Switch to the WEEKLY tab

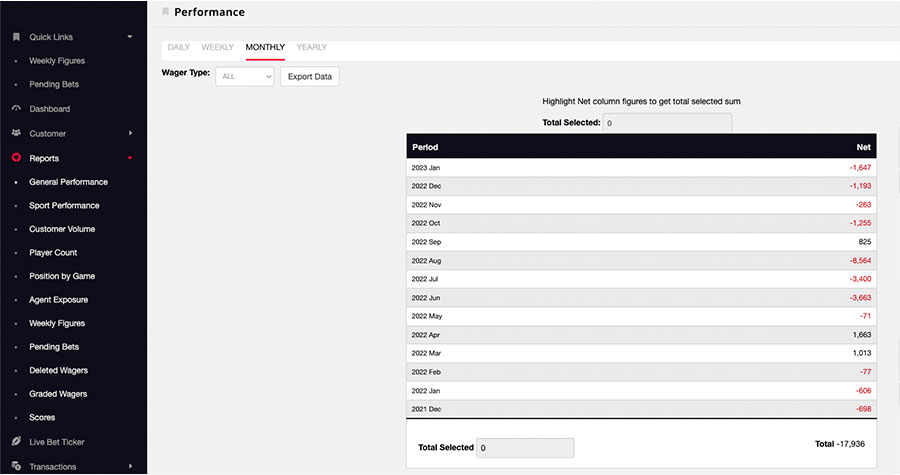point(218,47)
